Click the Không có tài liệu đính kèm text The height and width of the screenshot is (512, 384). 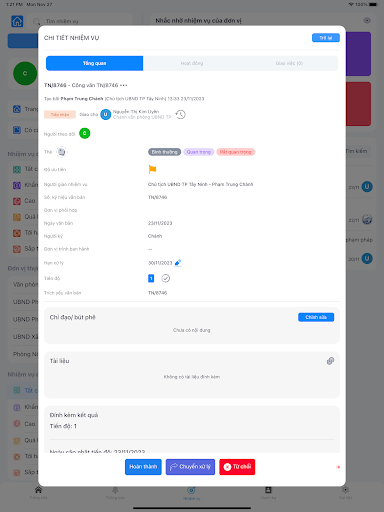point(192,377)
